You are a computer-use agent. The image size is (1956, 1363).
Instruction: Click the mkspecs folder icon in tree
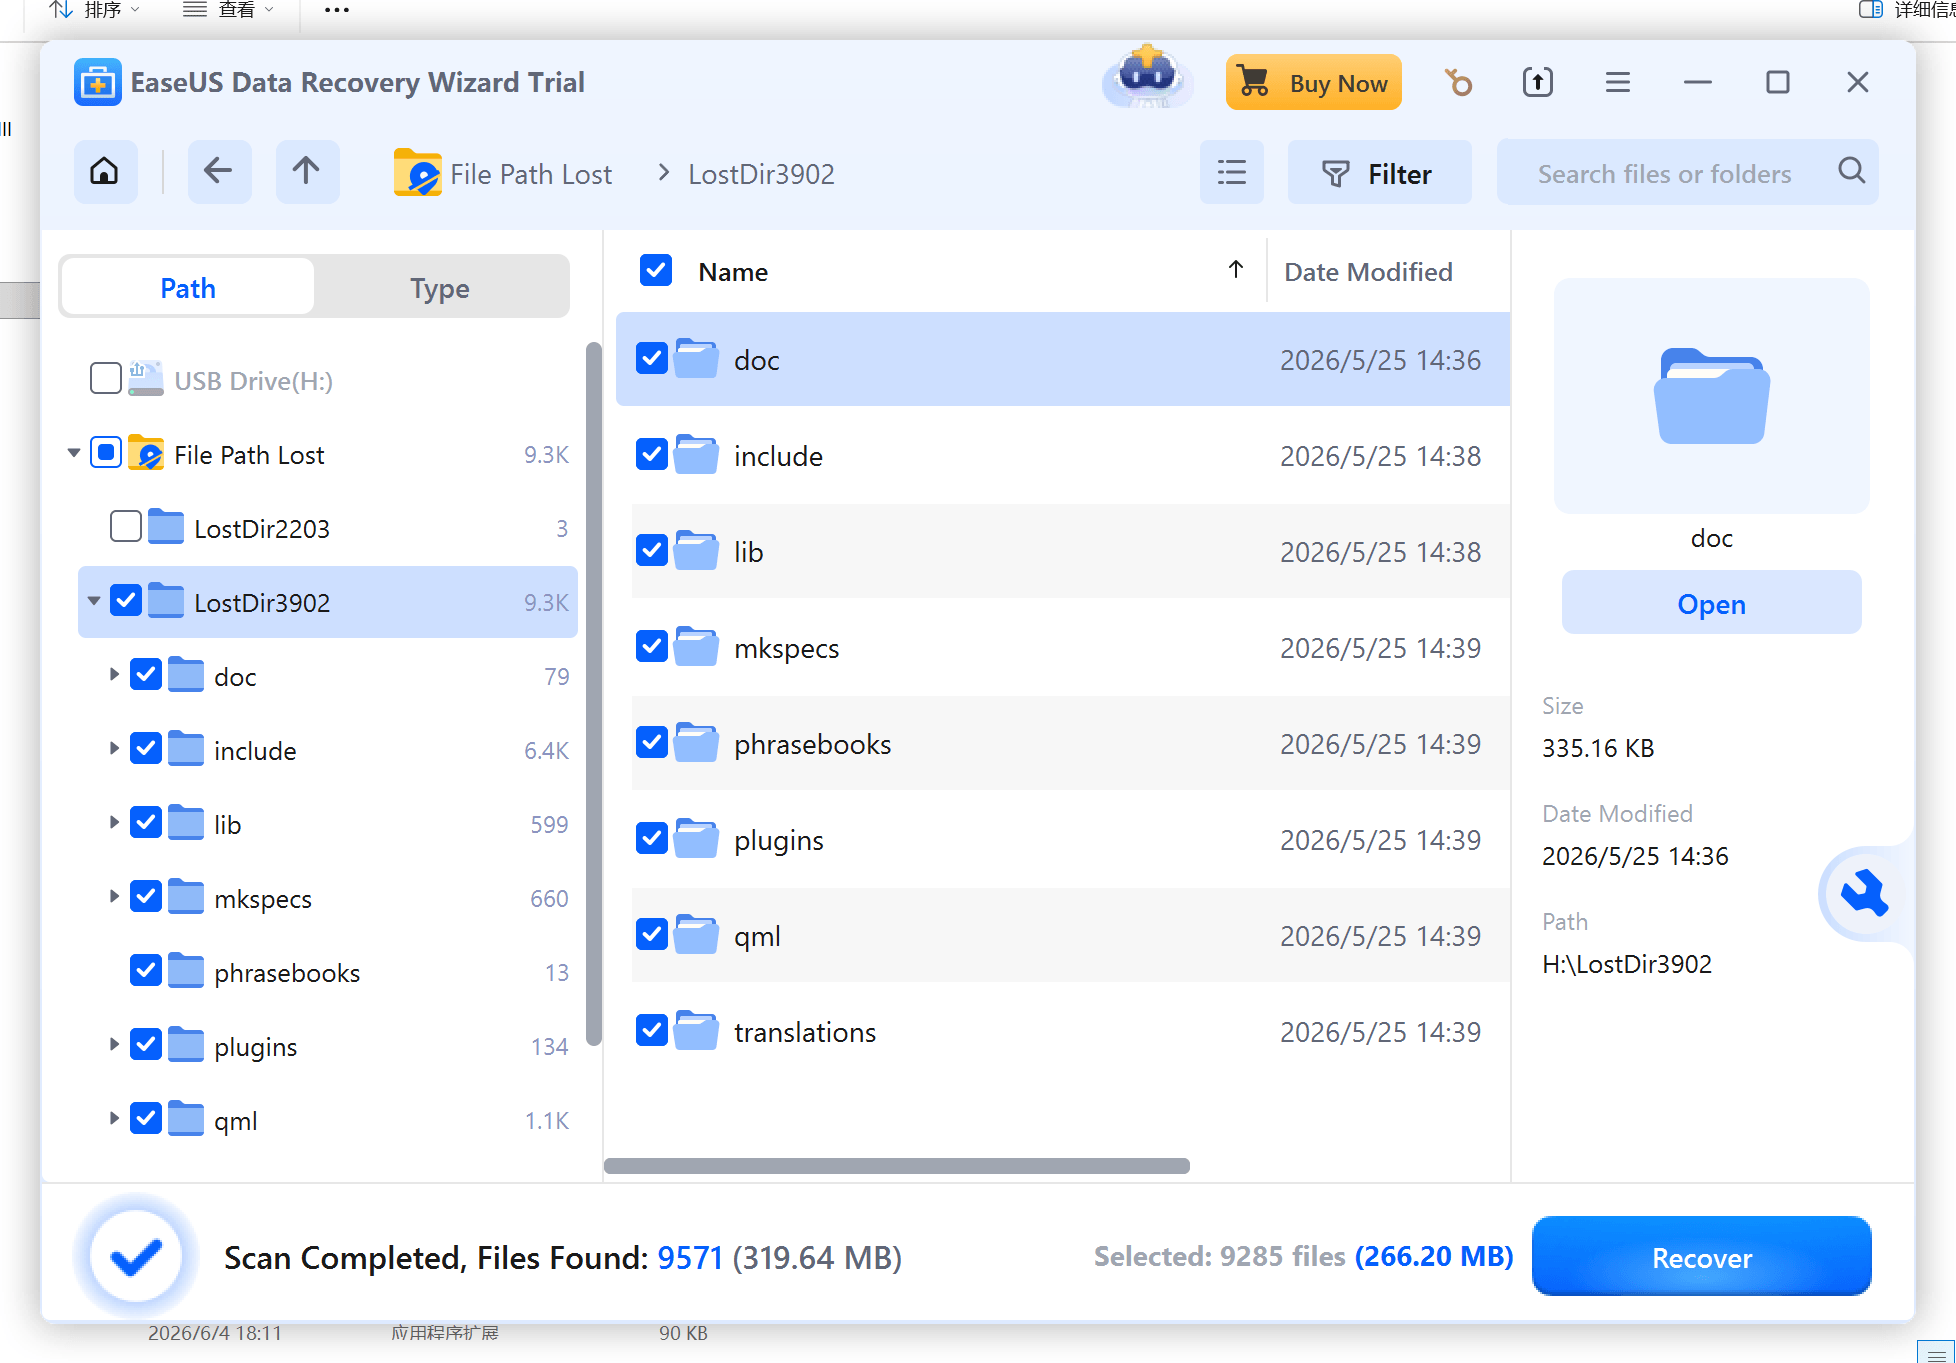pyautogui.click(x=186, y=897)
